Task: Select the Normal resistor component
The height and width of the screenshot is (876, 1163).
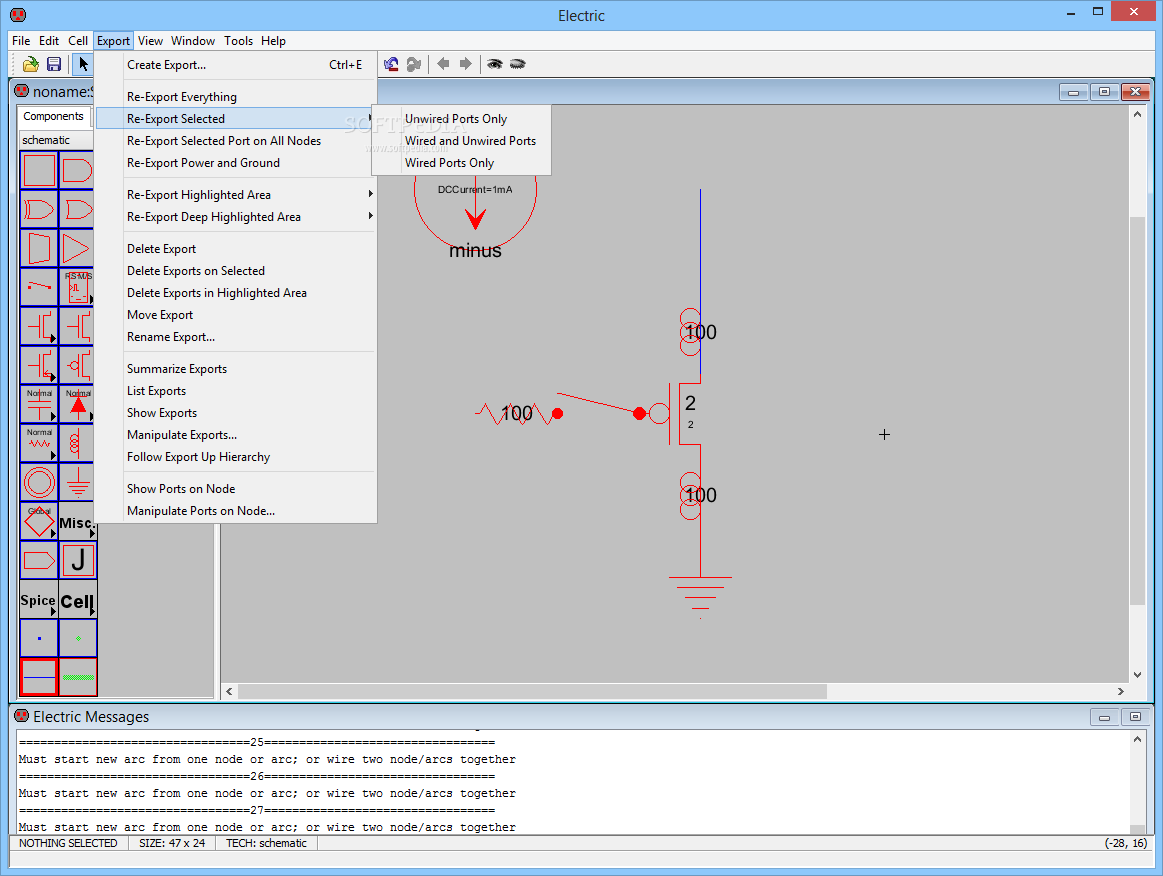Action: pyautogui.click(x=39, y=443)
